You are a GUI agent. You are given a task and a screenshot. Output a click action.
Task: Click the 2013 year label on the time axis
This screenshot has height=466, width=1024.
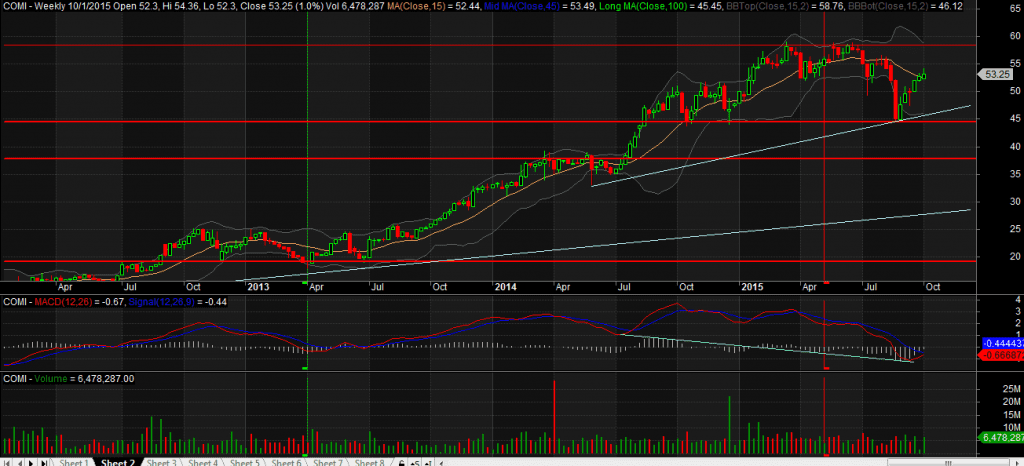(x=257, y=287)
